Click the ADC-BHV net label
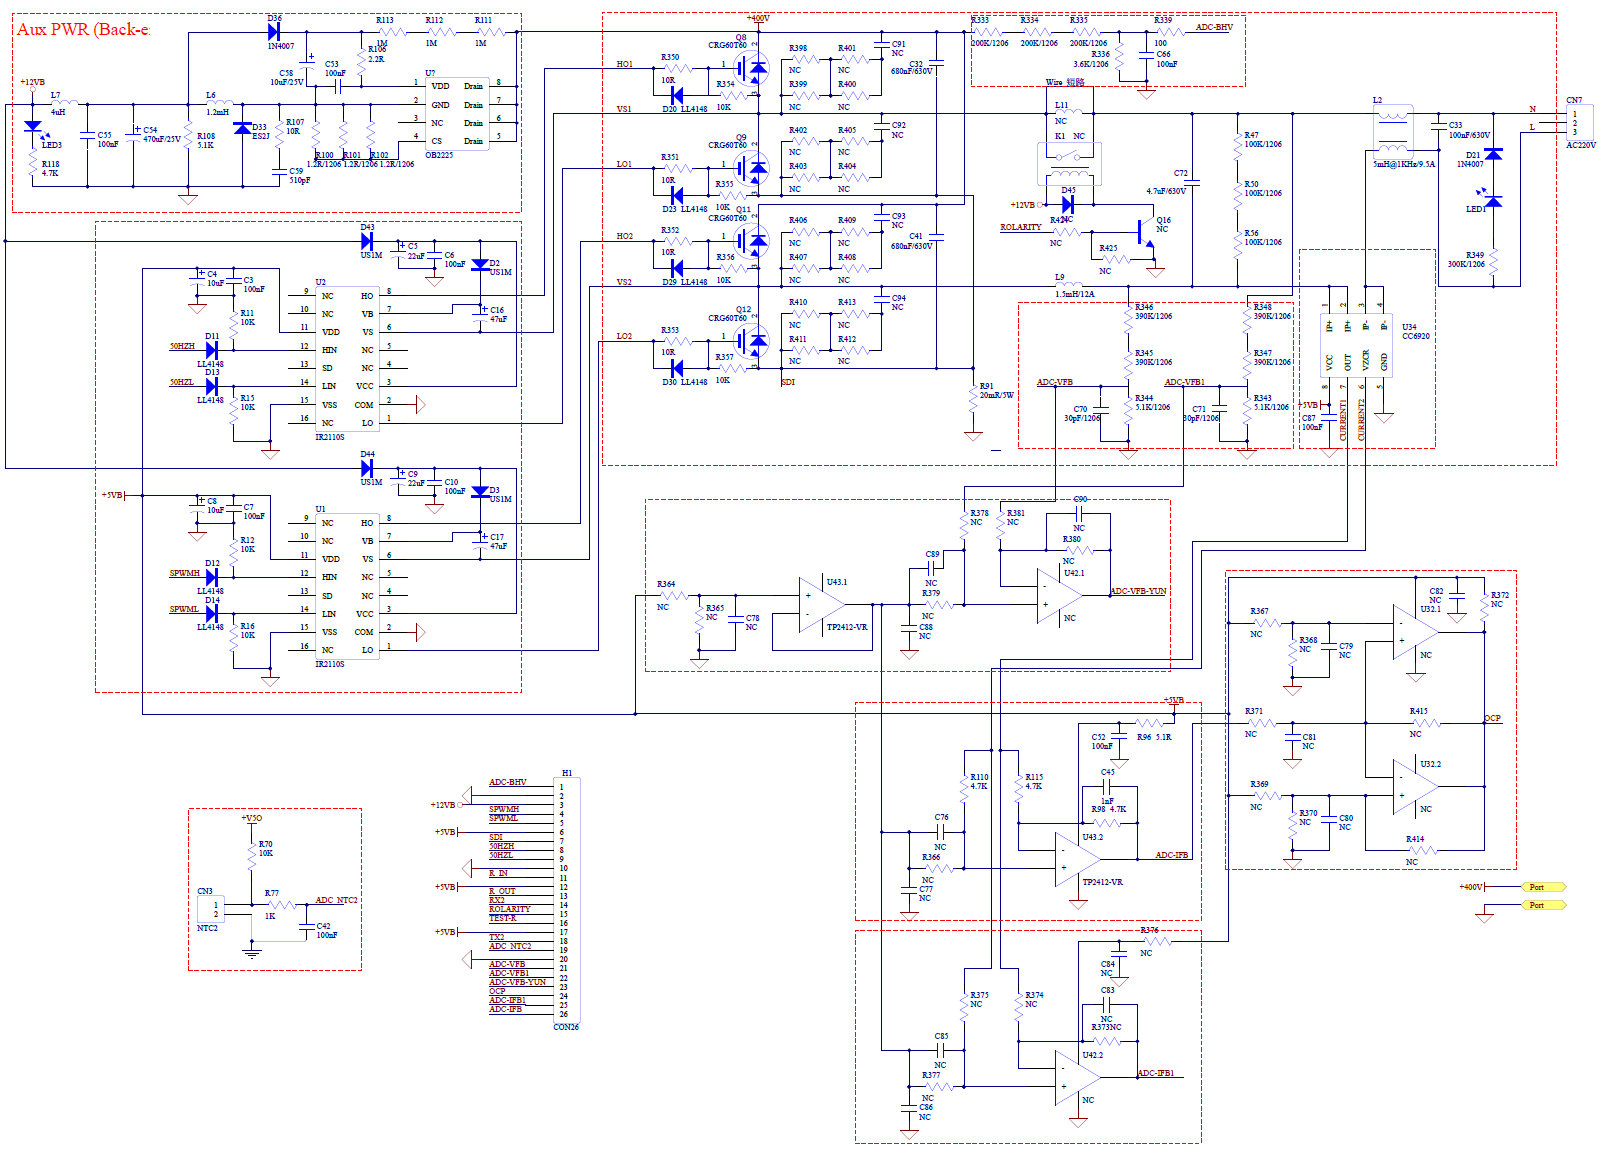1603x1153 pixels. pyautogui.click(x=1214, y=27)
